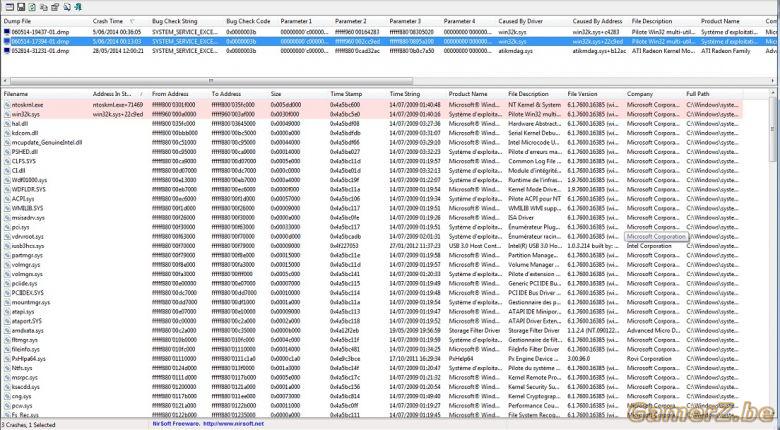The image size is (780, 430).
Task: Select the volmgrx.sys driver row
Action: pos(372,274)
